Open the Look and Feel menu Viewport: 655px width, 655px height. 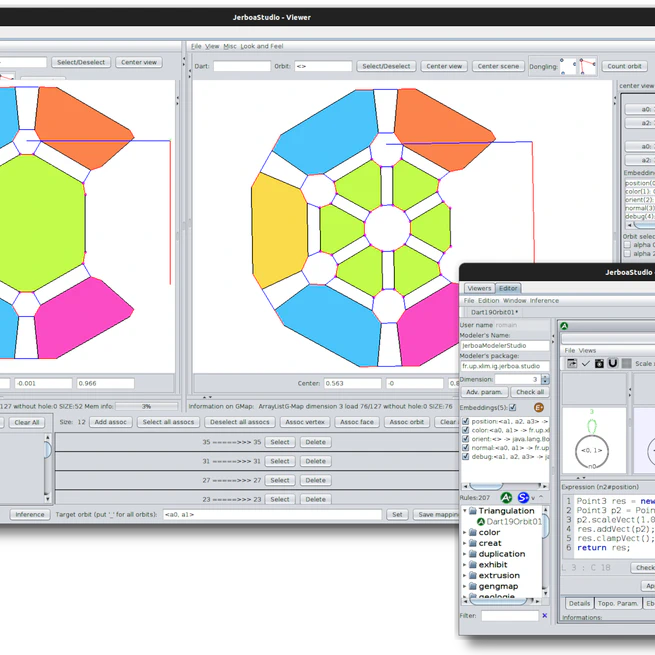262,46
